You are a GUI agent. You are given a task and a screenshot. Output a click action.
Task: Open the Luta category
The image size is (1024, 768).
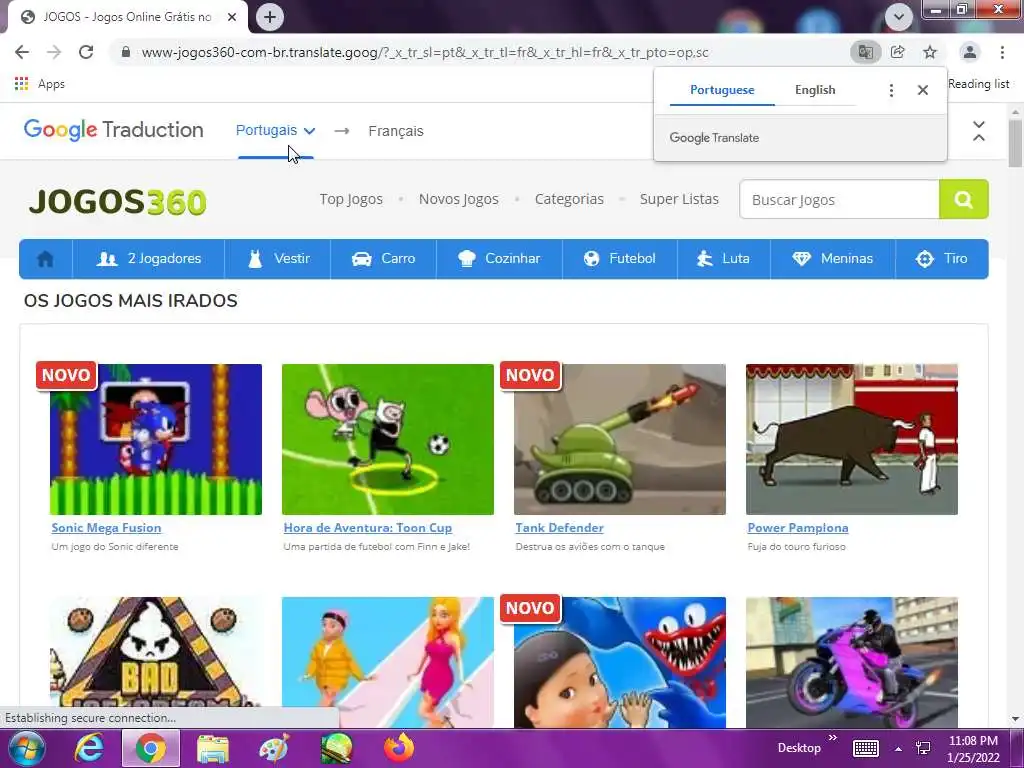pos(724,259)
